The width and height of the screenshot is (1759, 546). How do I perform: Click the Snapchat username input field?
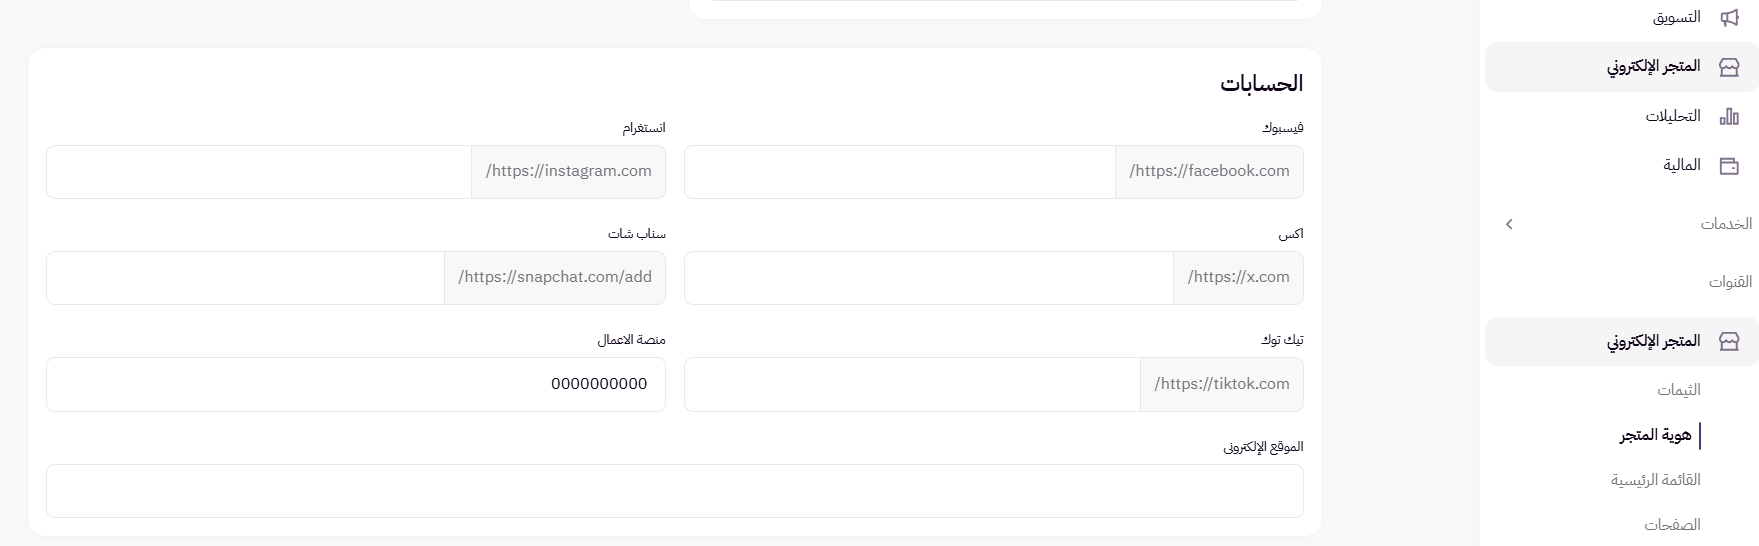pyautogui.click(x=245, y=278)
